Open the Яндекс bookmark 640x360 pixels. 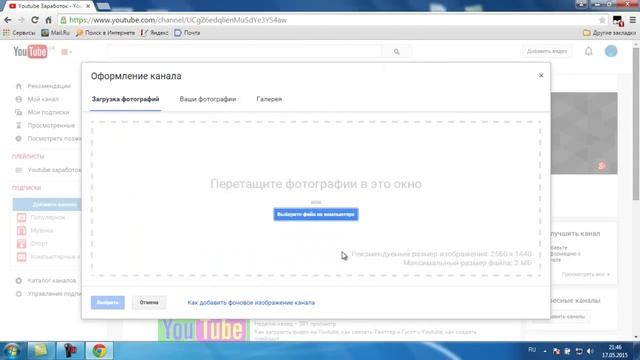pyautogui.click(x=154, y=33)
